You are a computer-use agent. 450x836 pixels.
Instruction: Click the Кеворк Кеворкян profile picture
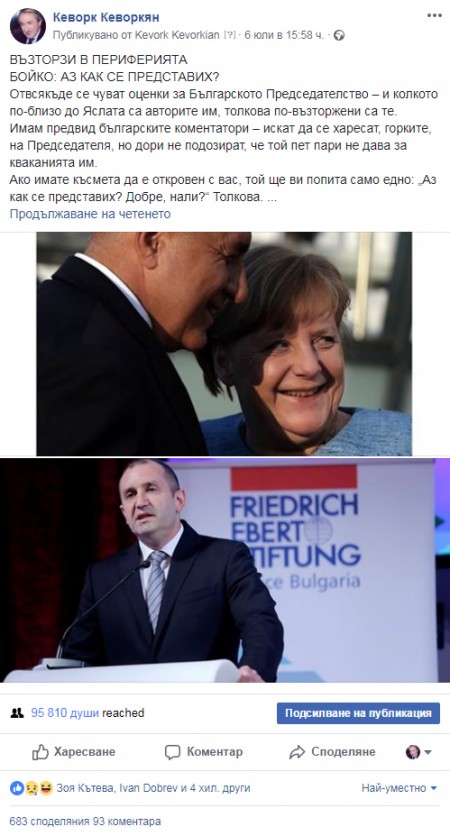point(27,26)
